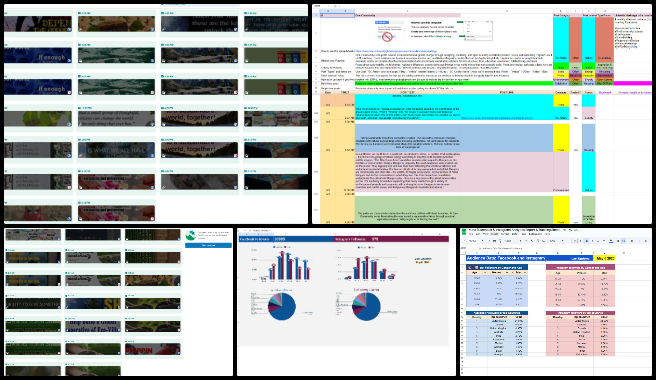Screen dimensions: 656x380
Task: Open the Insert menu in Google Sheets
Action: [495, 234]
